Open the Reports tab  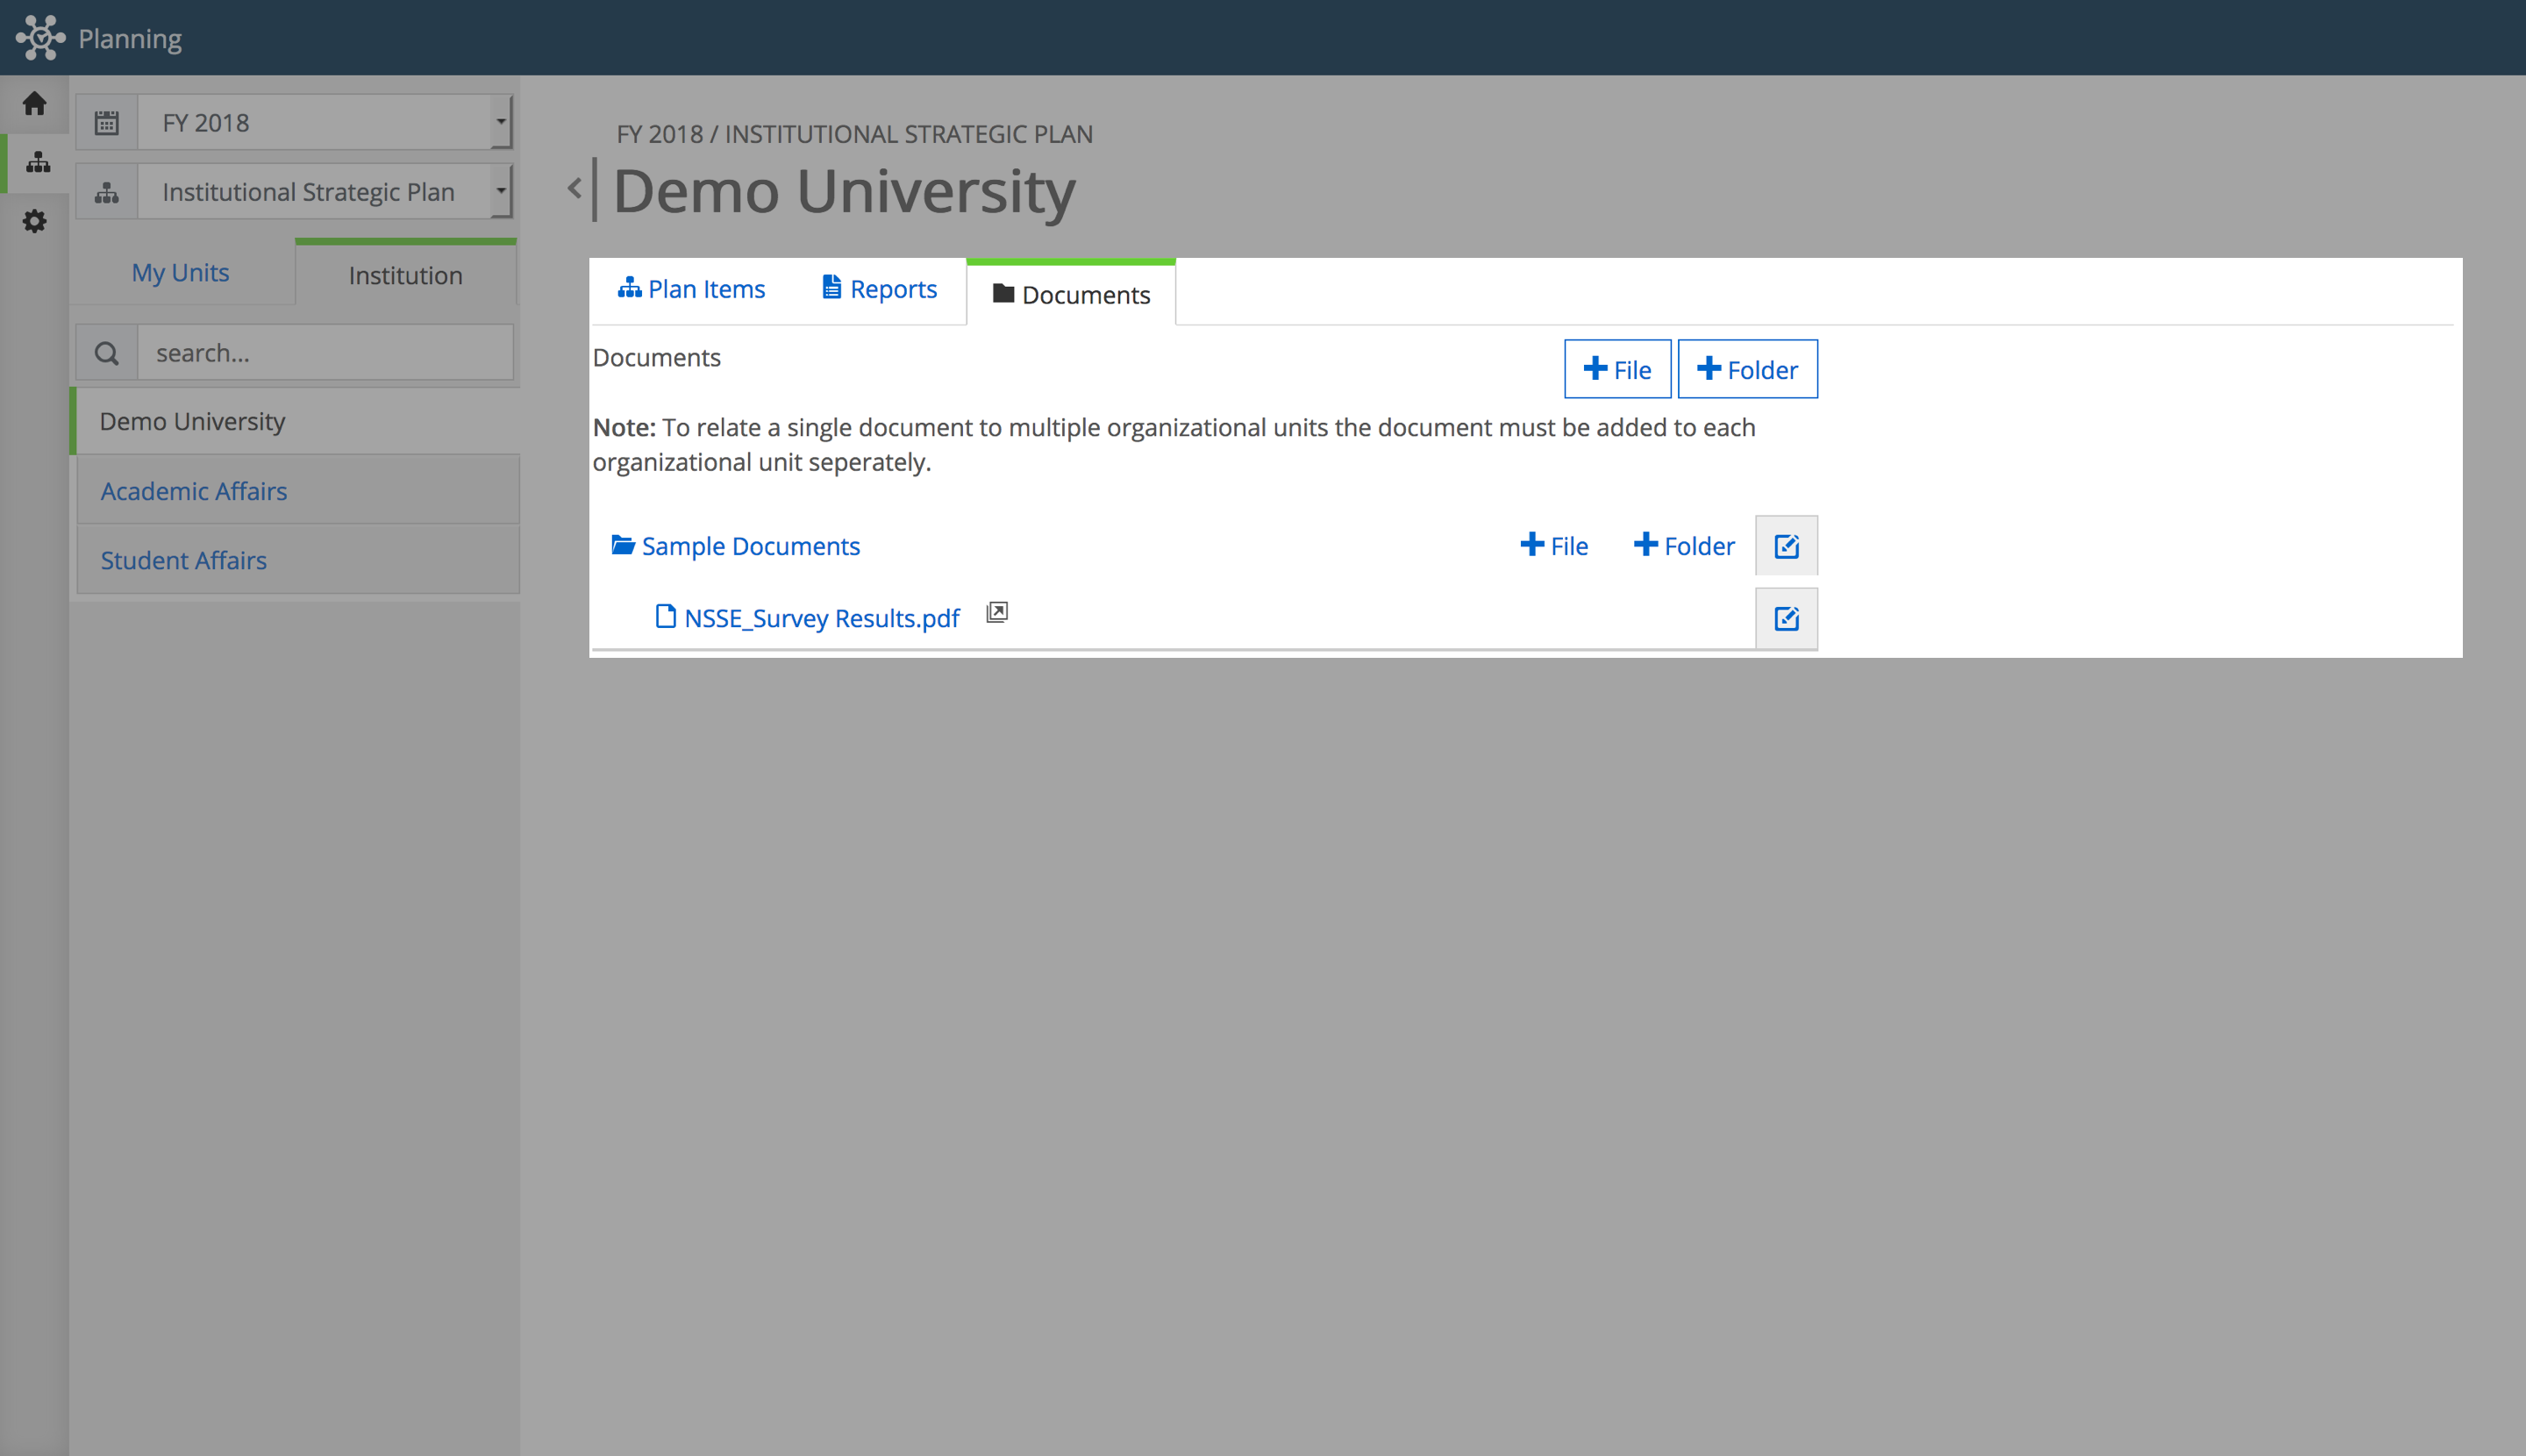click(879, 289)
